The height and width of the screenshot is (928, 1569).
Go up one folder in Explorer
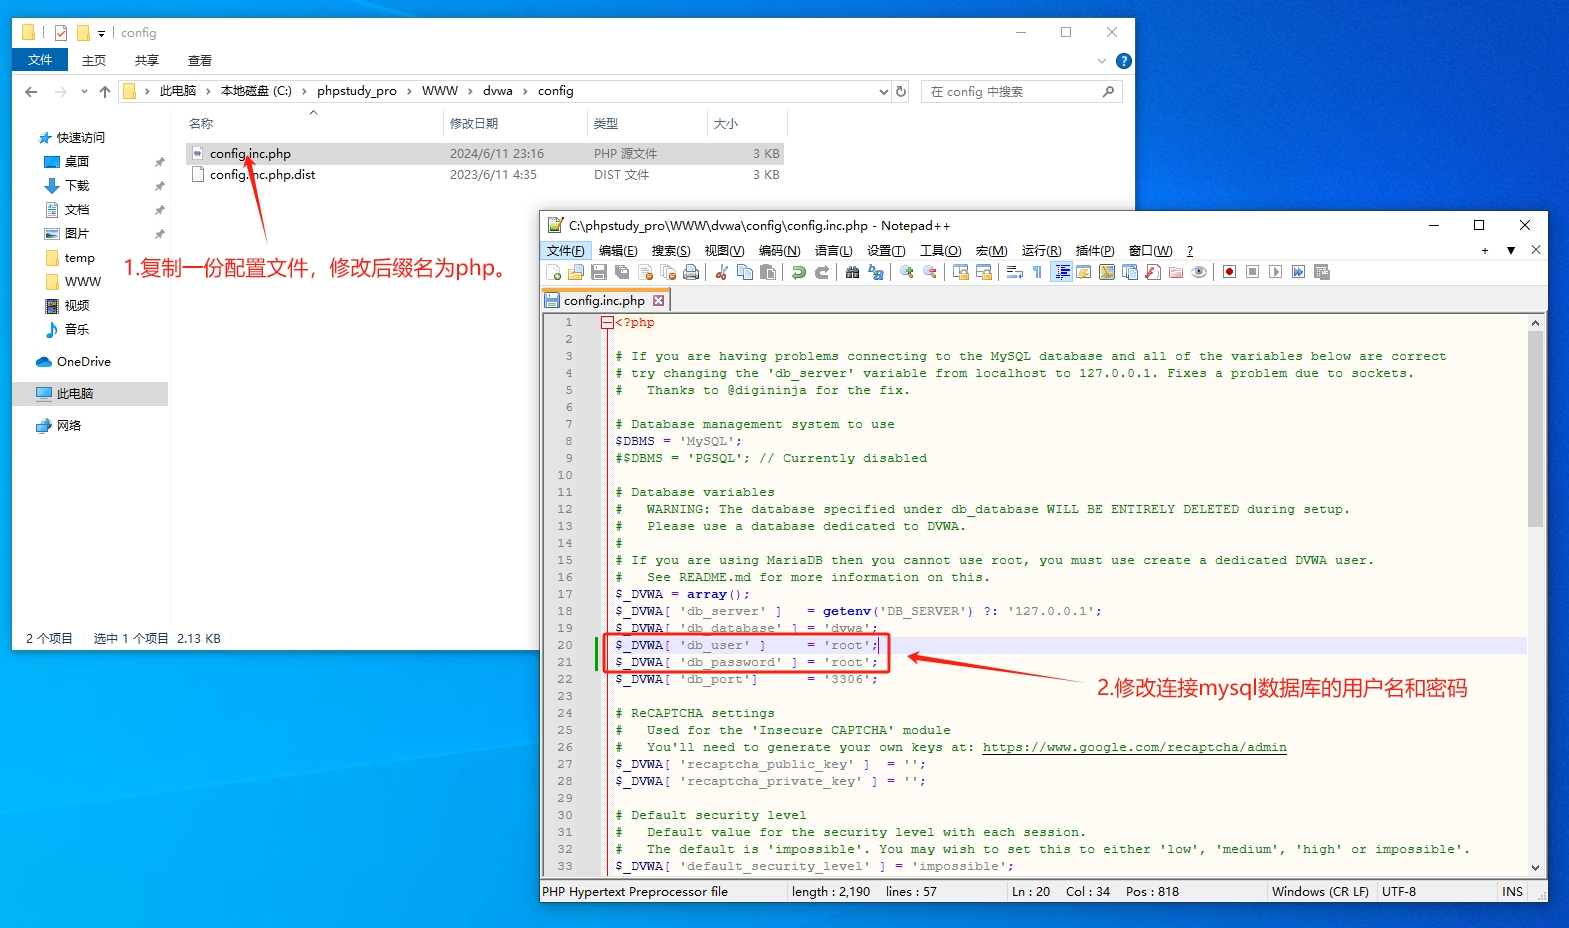click(x=105, y=91)
